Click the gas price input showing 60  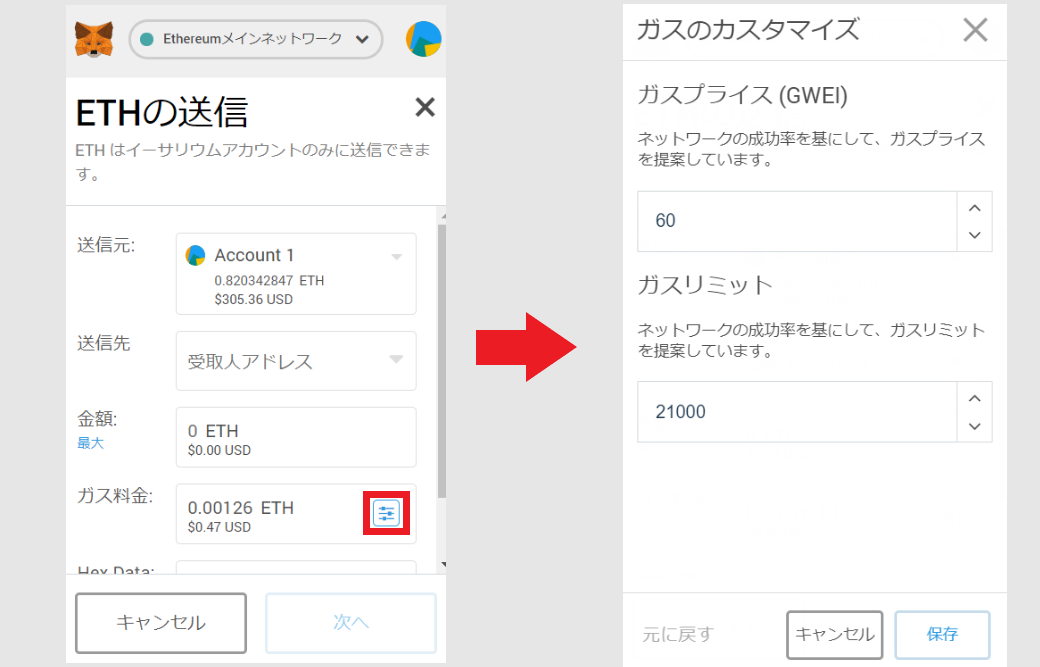coord(797,221)
